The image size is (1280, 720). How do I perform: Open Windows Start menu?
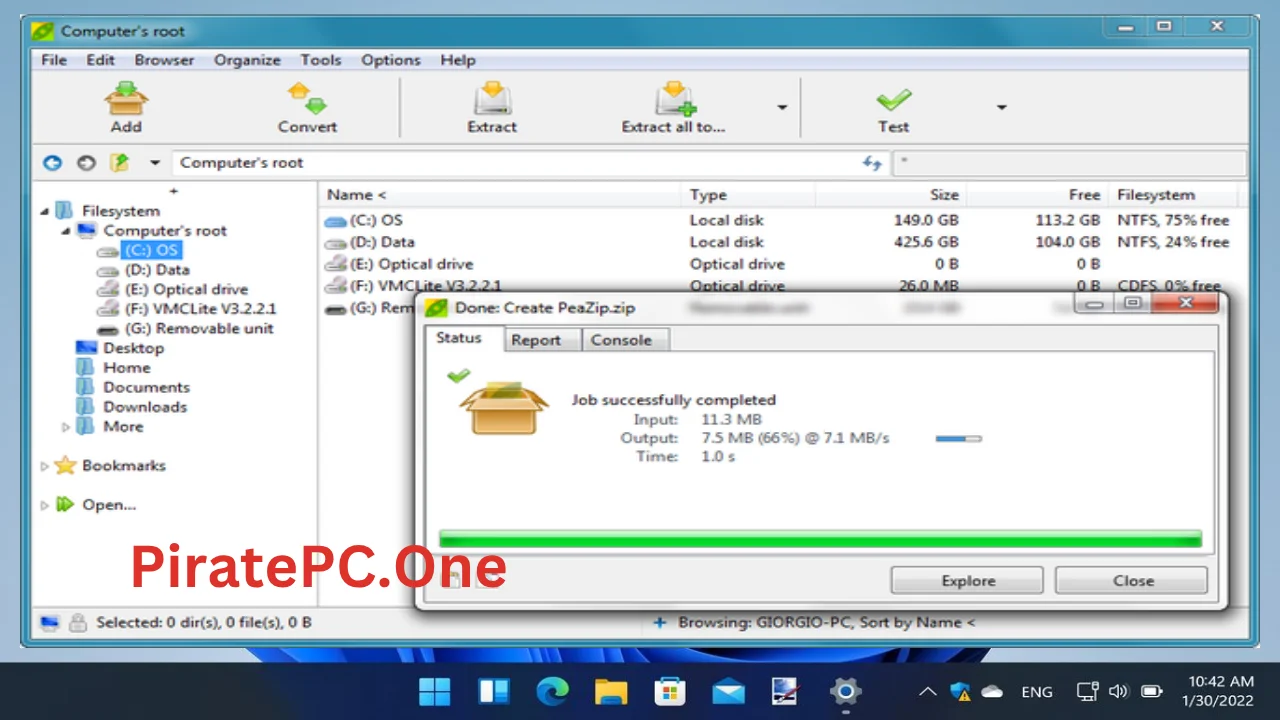point(434,691)
